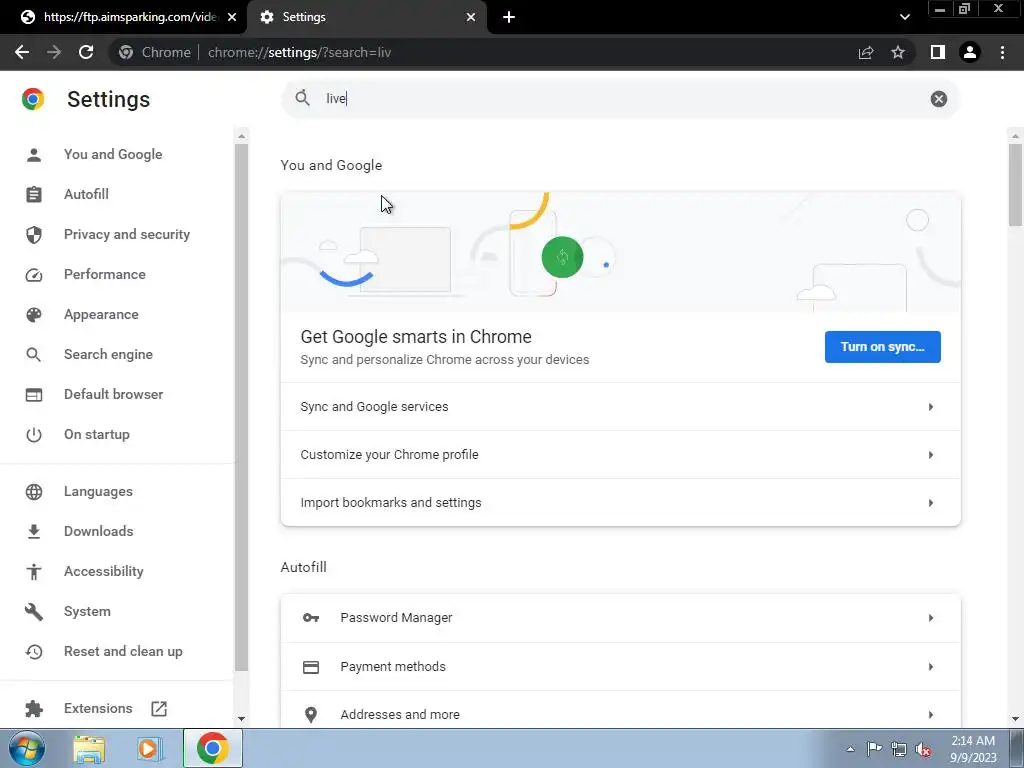Bookmark this tab with the star icon
The height and width of the screenshot is (768, 1024).
[898, 52]
